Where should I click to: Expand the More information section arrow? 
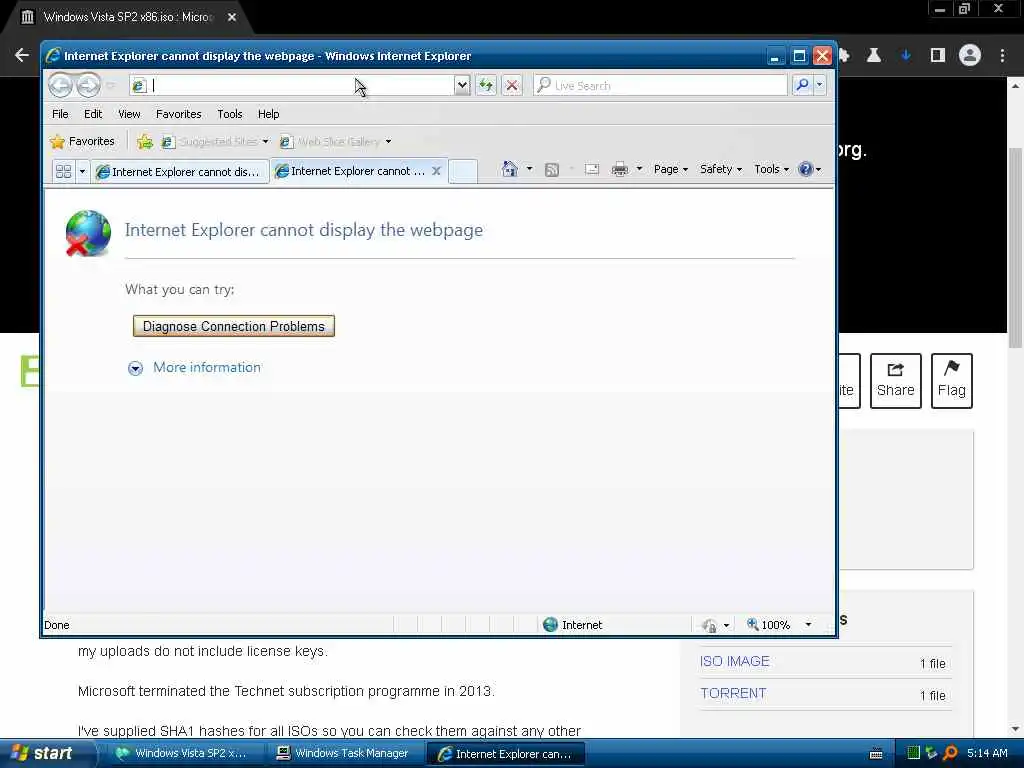point(135,368)
